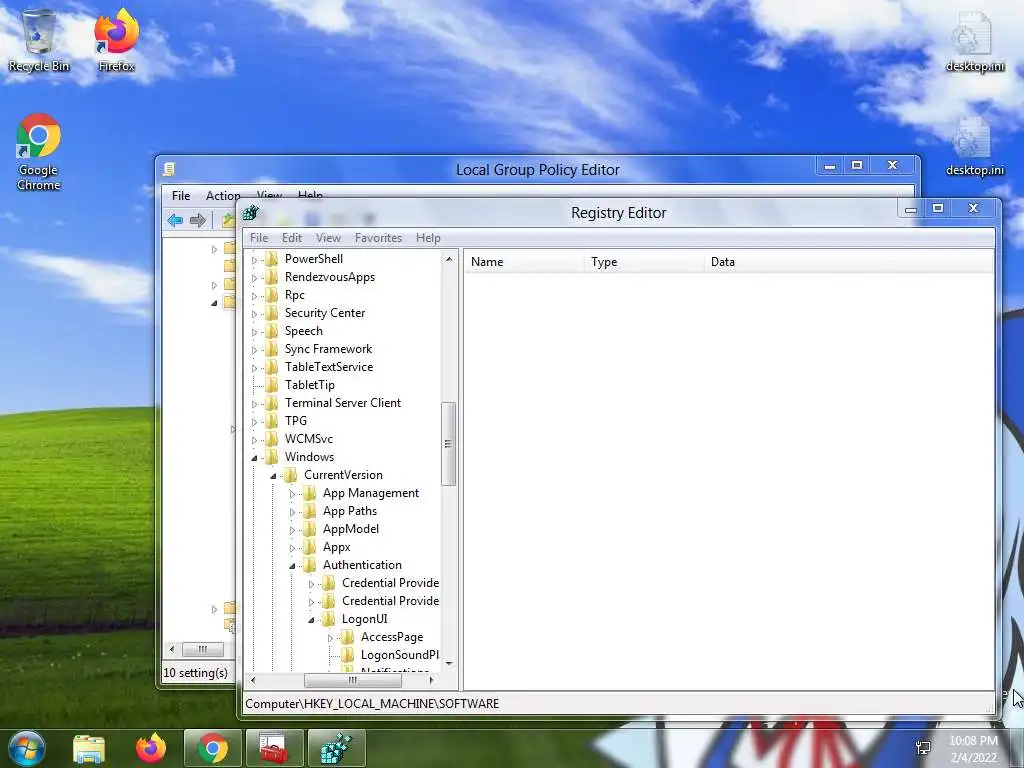This screenshot has height=768, width=1024.
Task: Select the Appx registry key
Action: click(x=336, y=547)
